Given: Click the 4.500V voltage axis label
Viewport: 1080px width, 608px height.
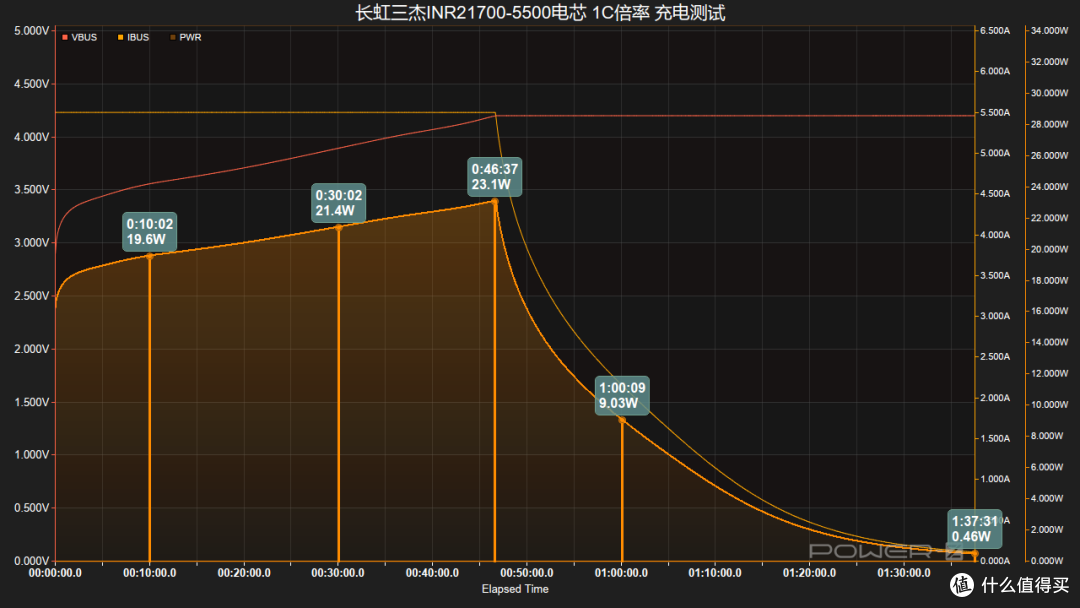Looking at the screenshot, I should pyautogui.click(x=32, y=84).
